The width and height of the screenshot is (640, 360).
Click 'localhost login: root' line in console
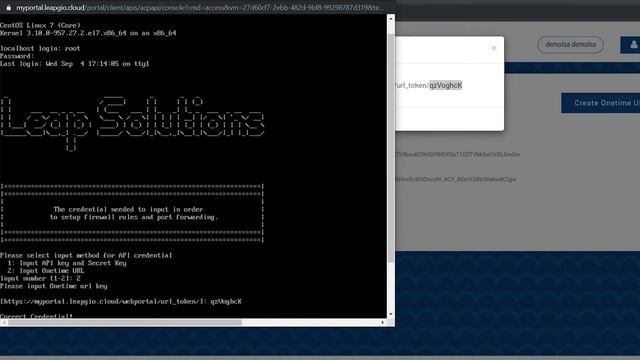40,48
